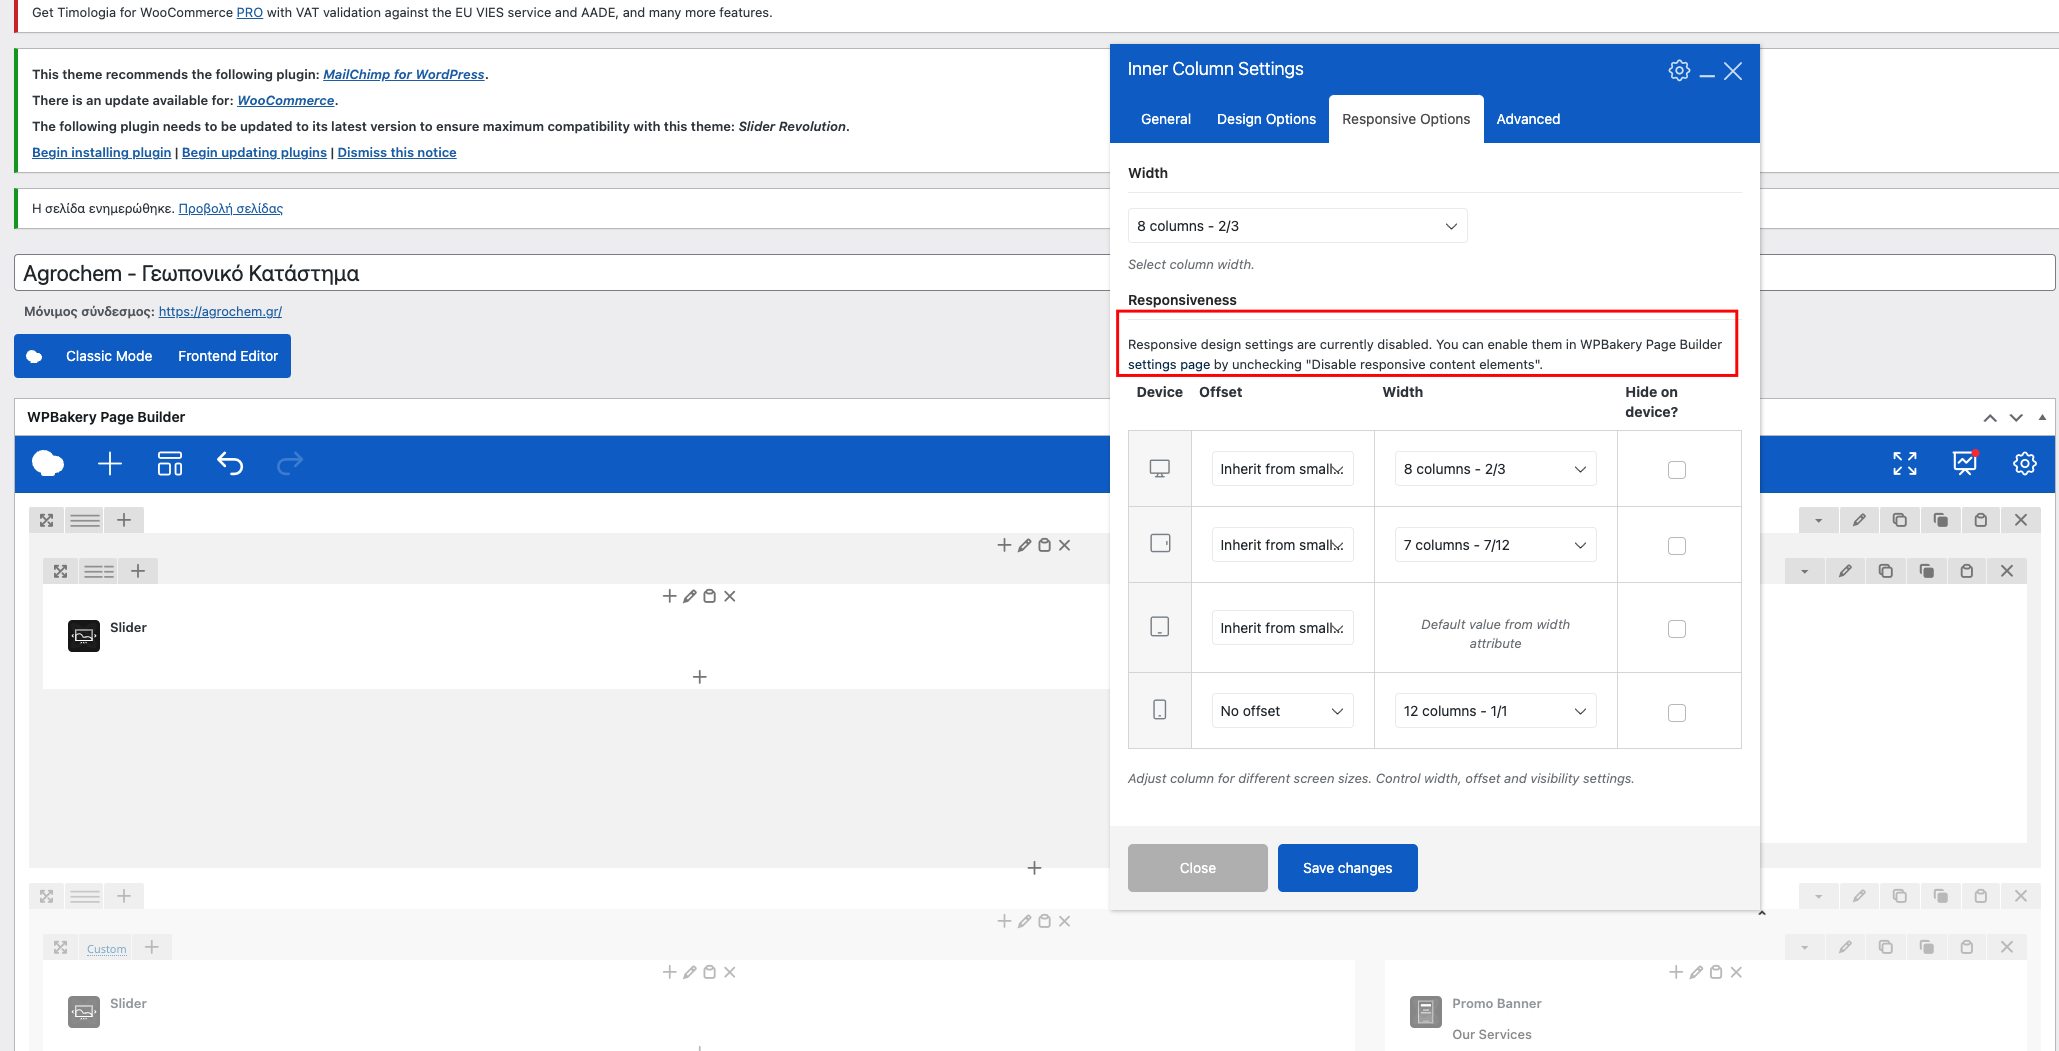Click the first Slider element icon
This screenshot has width=2059, height=1051.
click(x=84, y=635)
